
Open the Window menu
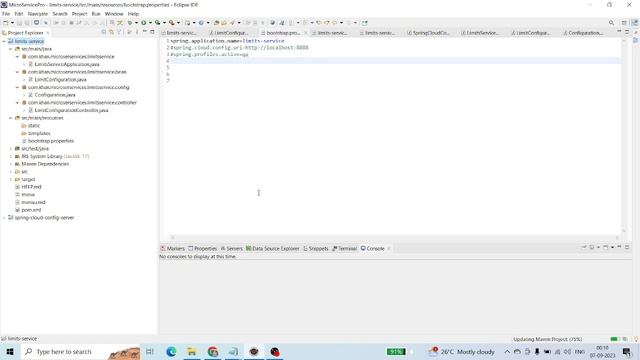point(114,13)
